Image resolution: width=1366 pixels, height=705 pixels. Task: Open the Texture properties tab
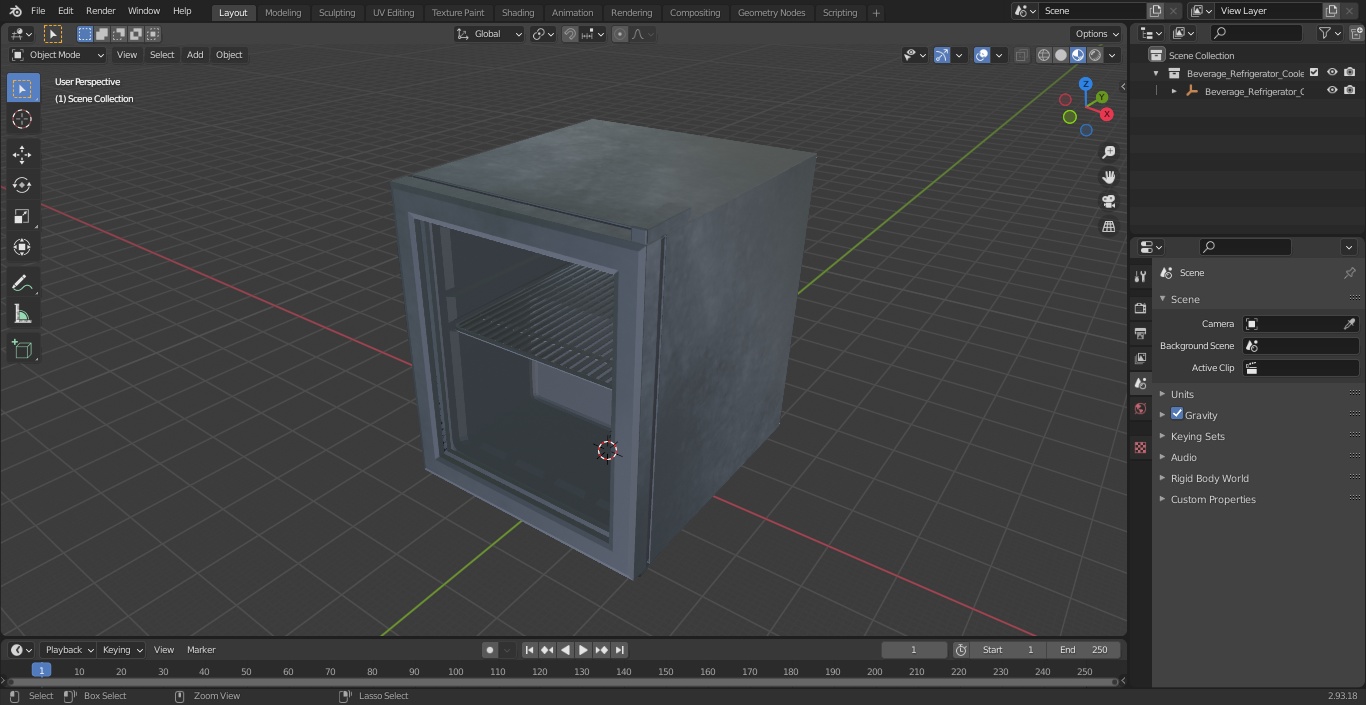pos(1140,447)
